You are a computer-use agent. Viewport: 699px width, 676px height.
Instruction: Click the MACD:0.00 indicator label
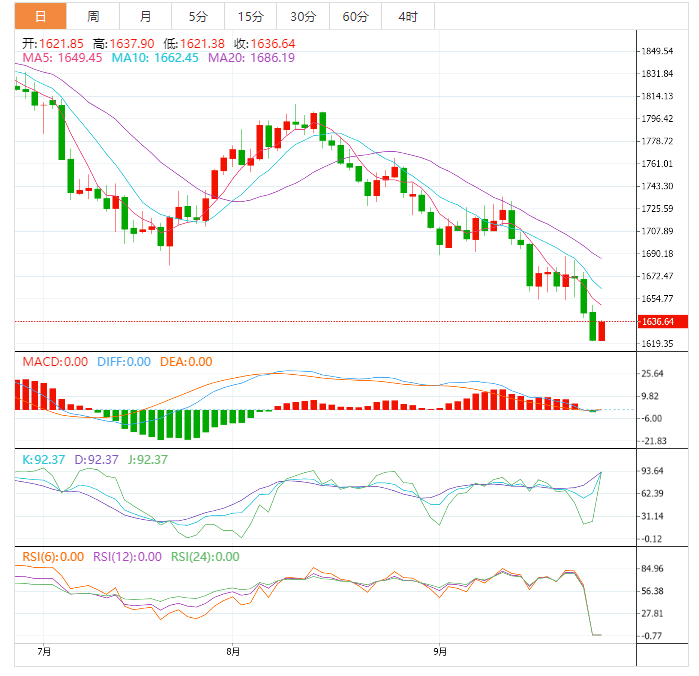coord(55,362)
